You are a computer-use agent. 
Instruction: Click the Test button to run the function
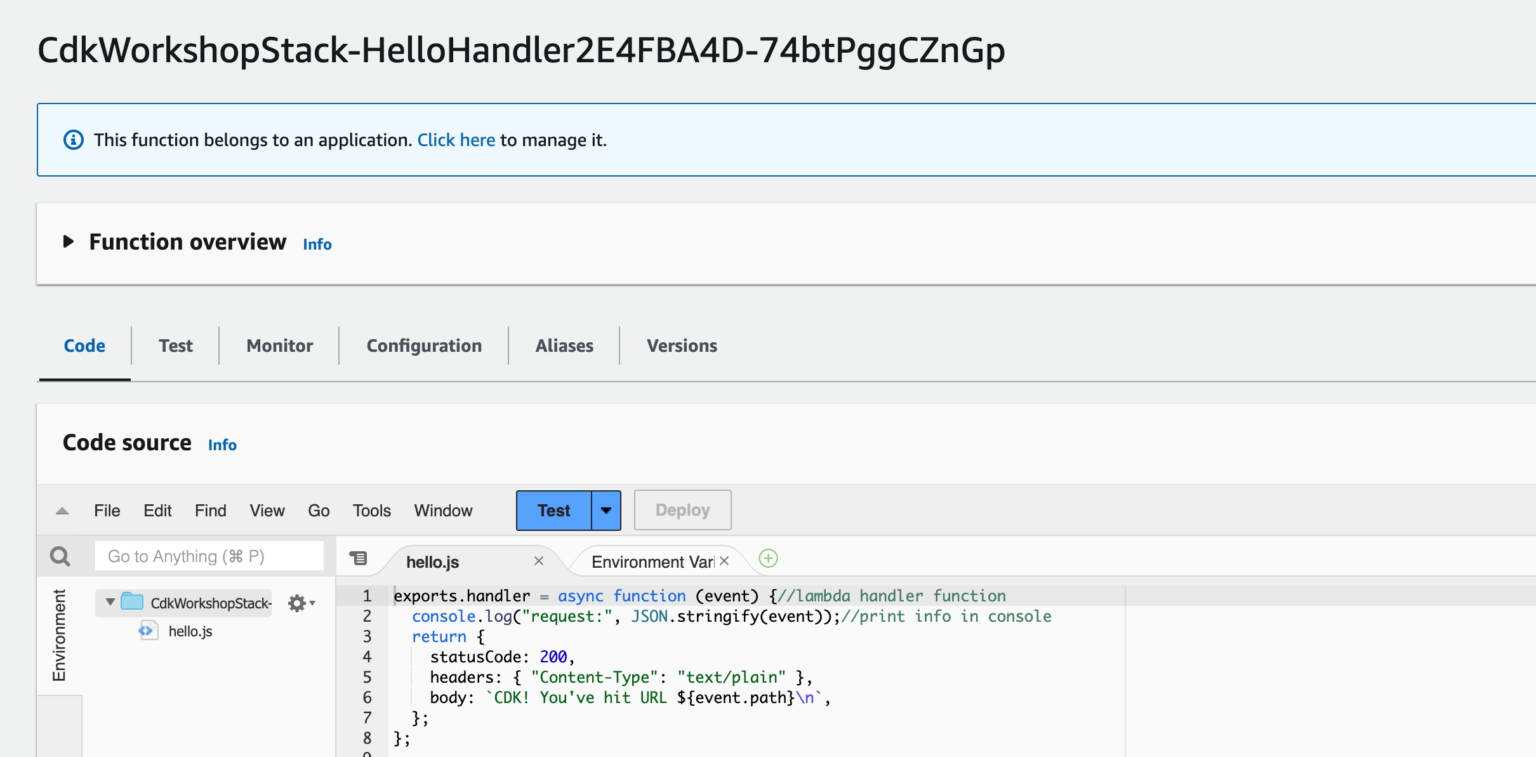[553, 510]
